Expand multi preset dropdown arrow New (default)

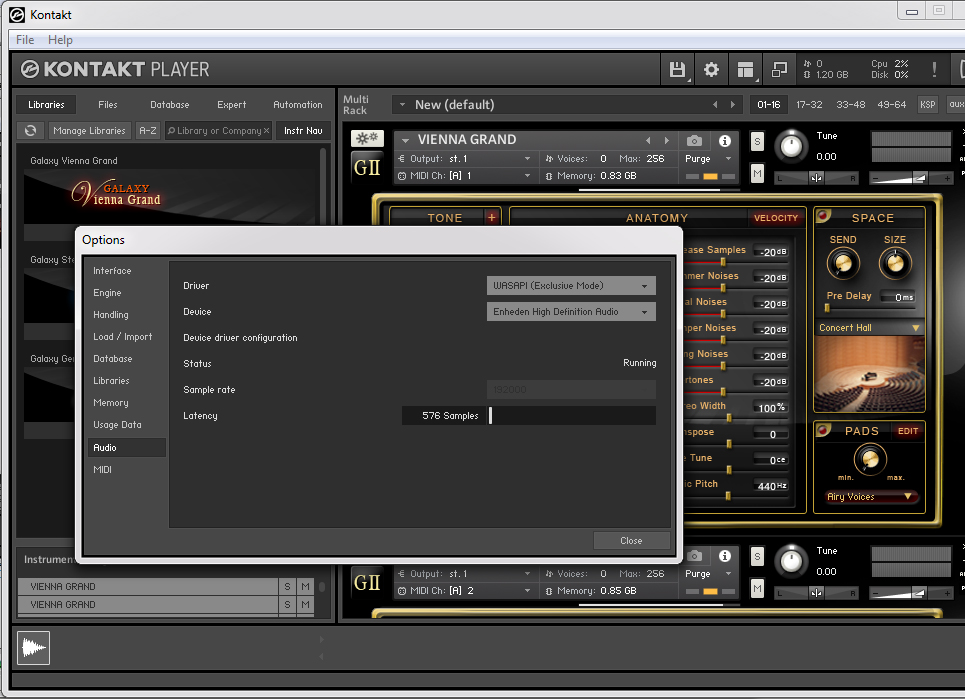coord(402,105)
